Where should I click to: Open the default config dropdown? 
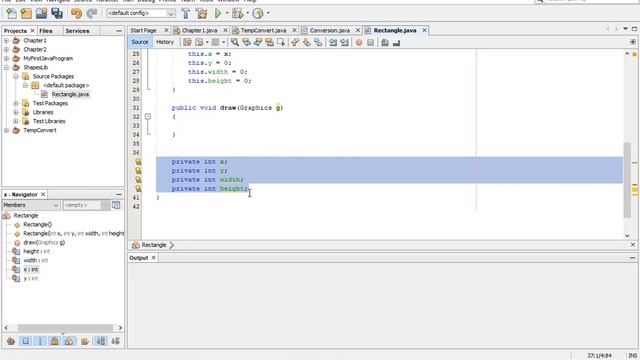coord(141,13)
